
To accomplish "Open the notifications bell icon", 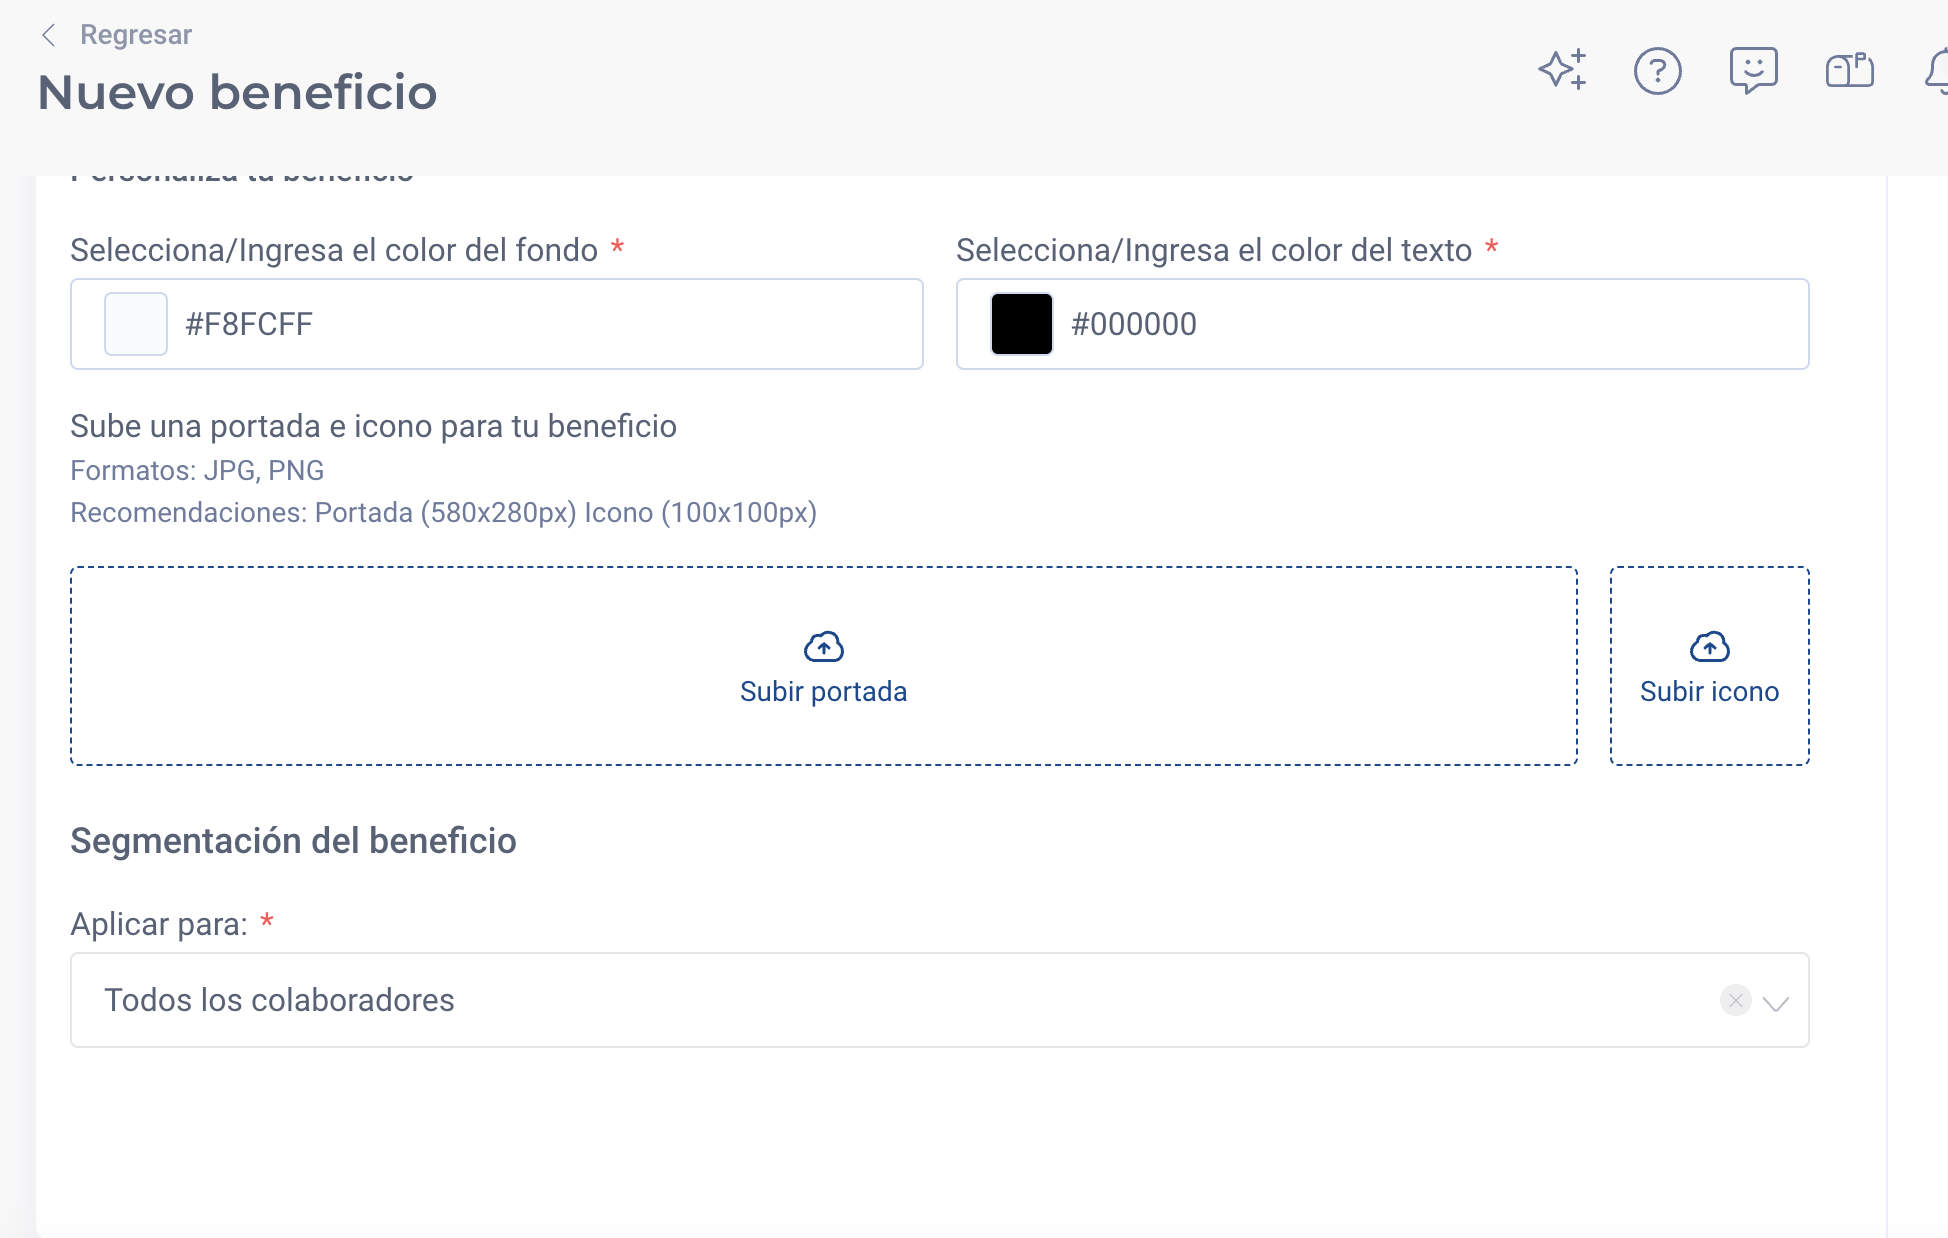I will (x=1937, y=71).
